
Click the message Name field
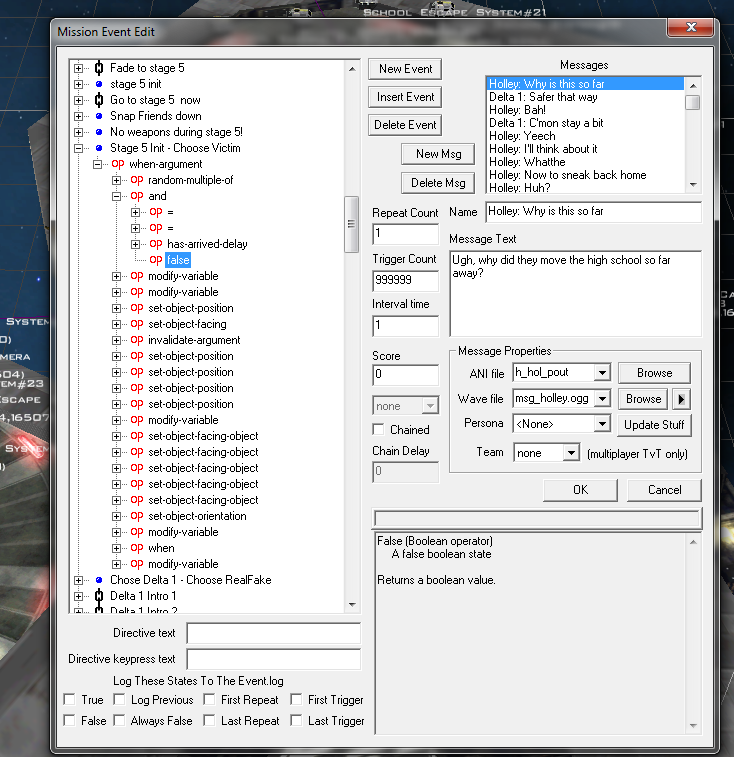[x=593, y=212]
